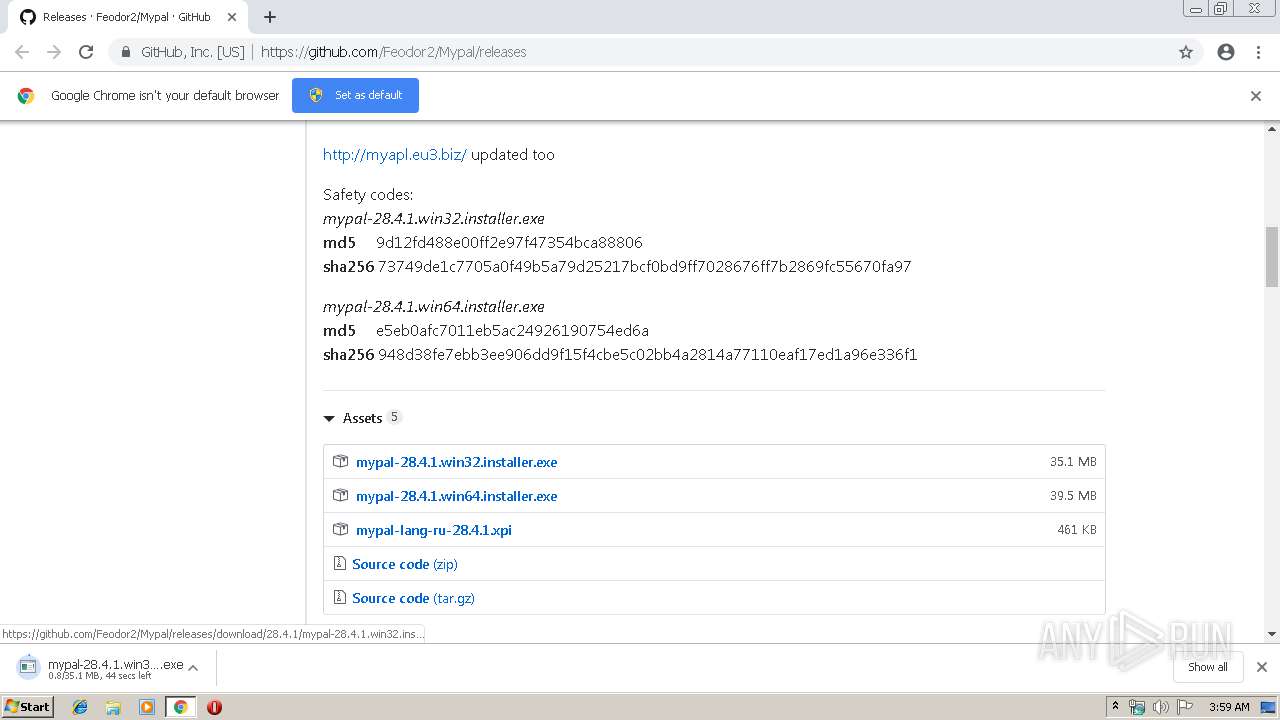Click the 35.1 MB file size

point(1073,462)
